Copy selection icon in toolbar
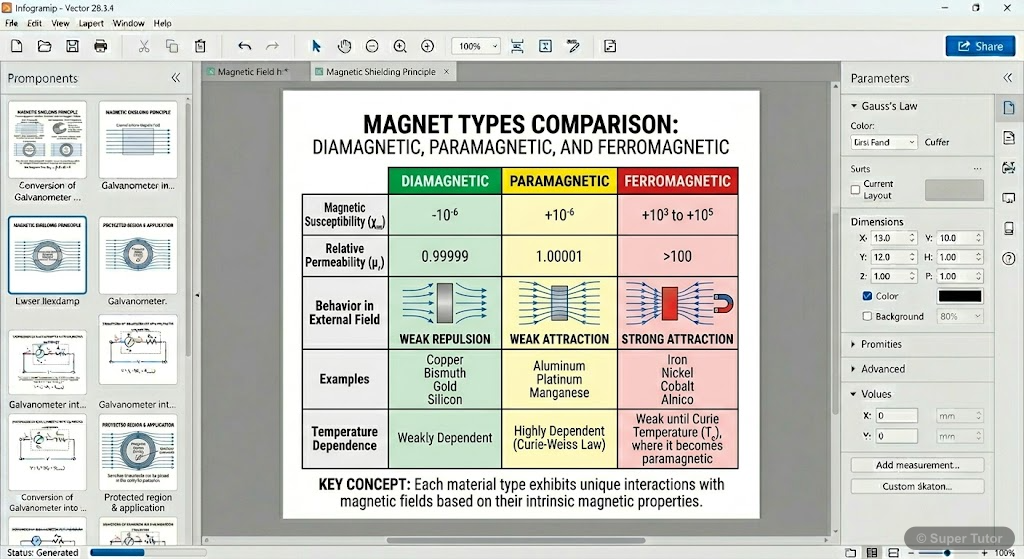The height and width of the screenshot is (559, 1024). [172, 46]
